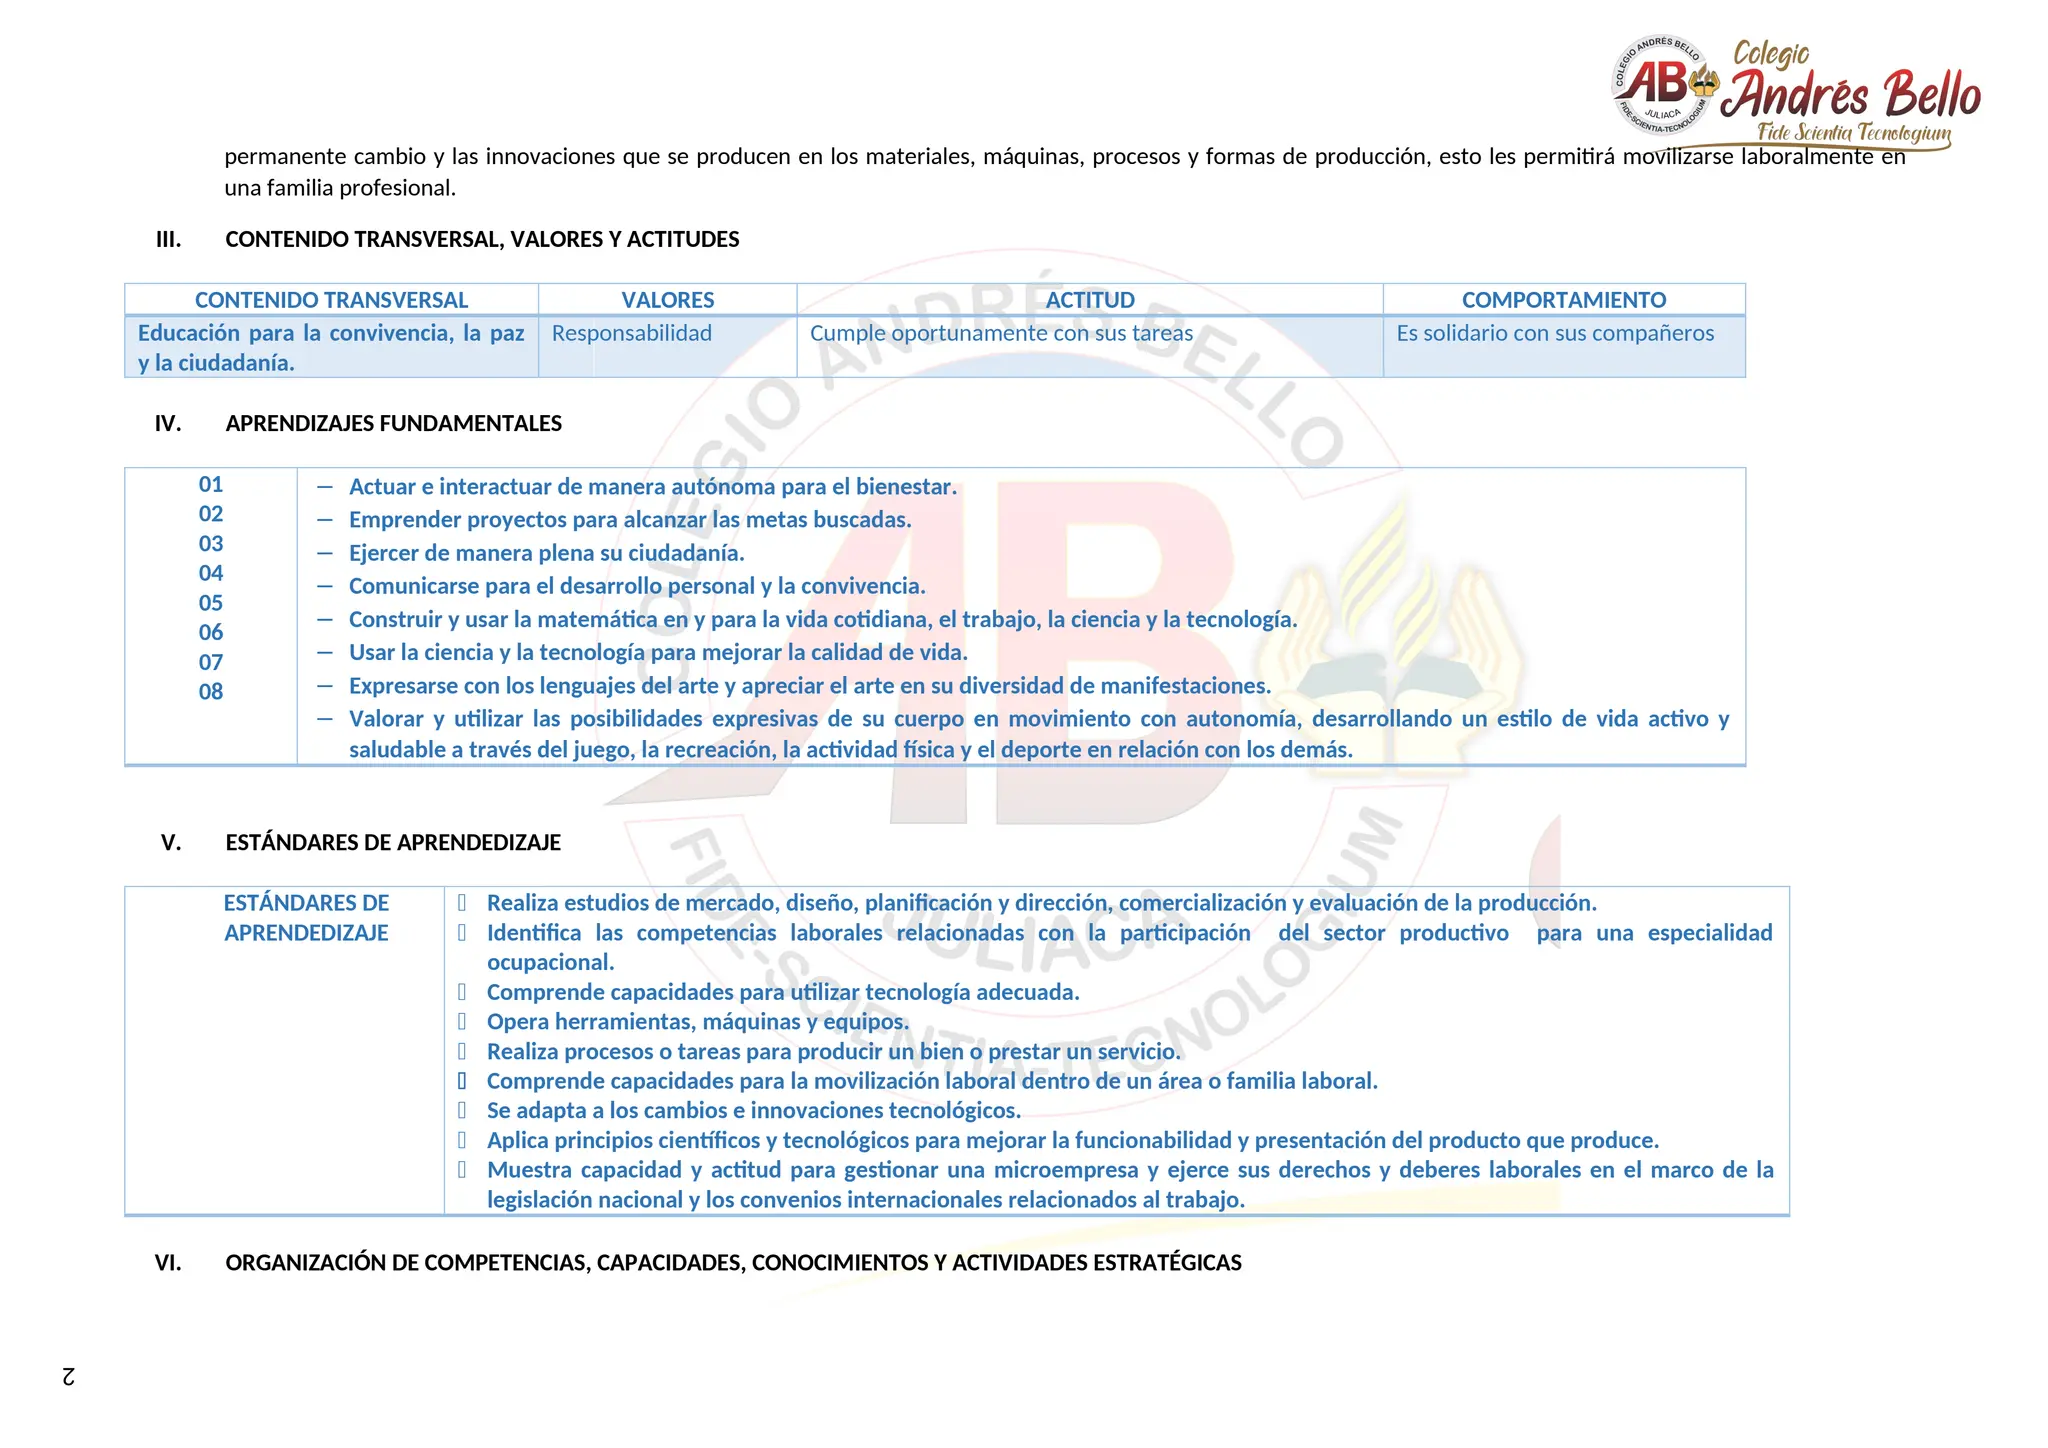Select cell 'Cumple oportunamente con sus tareas'
2048x1448 pixels.
click(1090, 346)
